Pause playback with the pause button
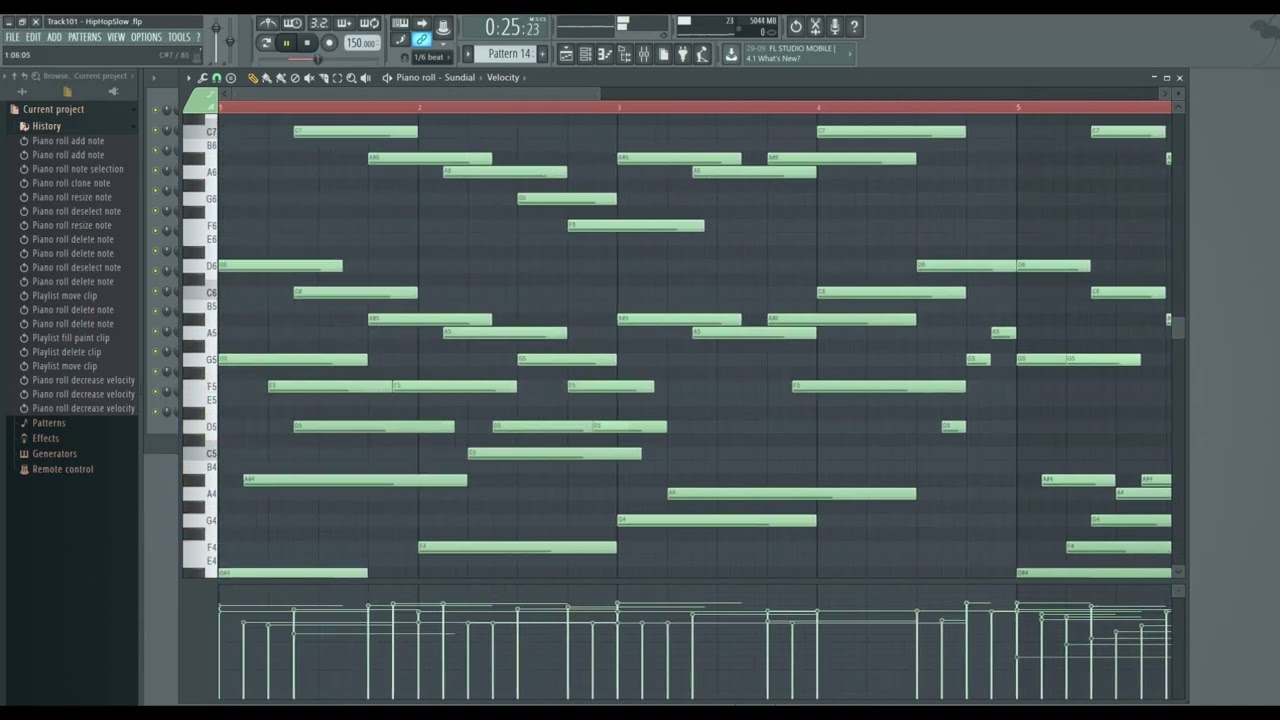The image size is (1280, 720). 286,43
